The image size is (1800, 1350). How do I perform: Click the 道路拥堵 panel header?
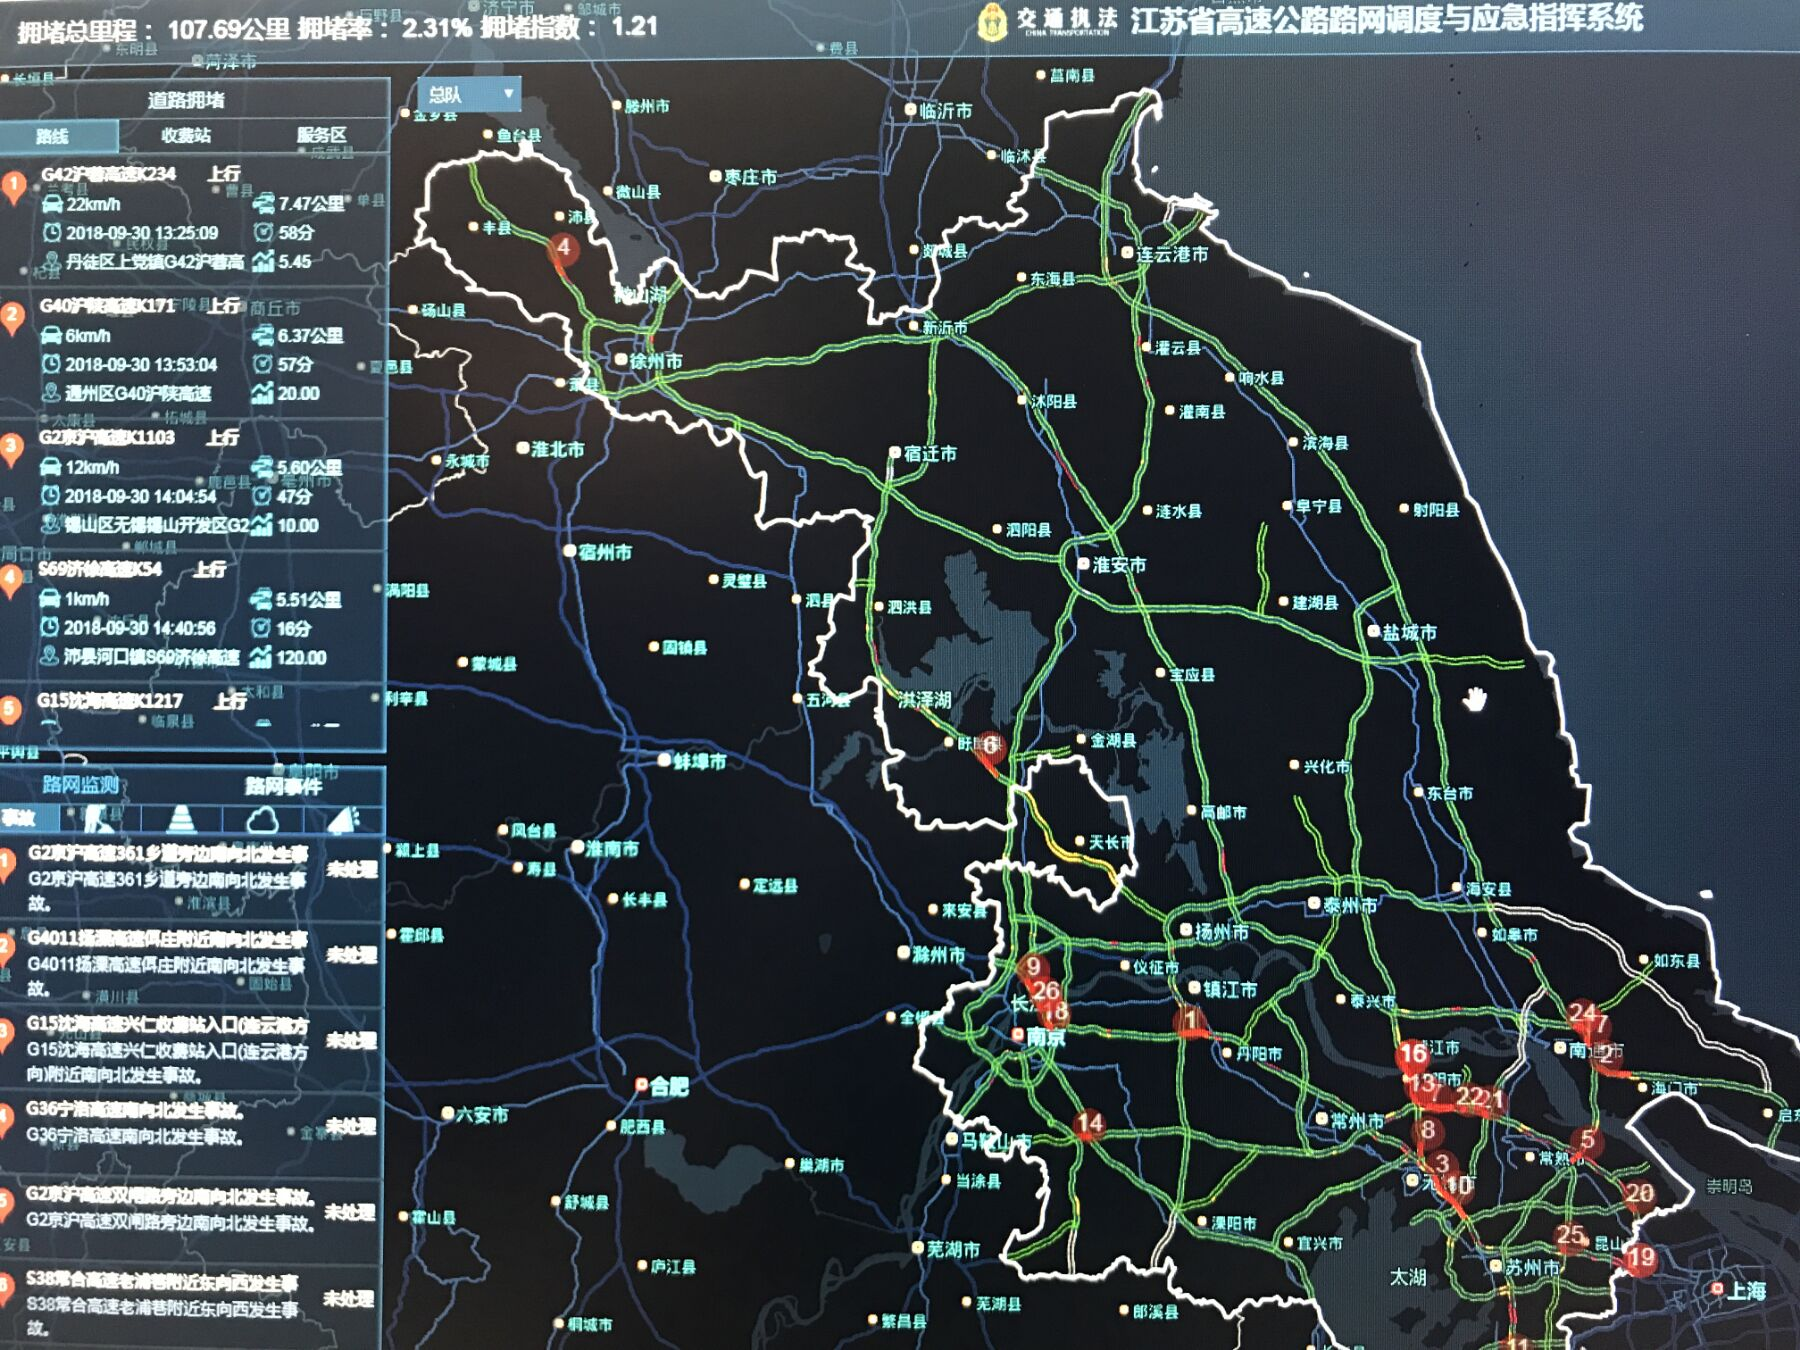click(187, 100)
